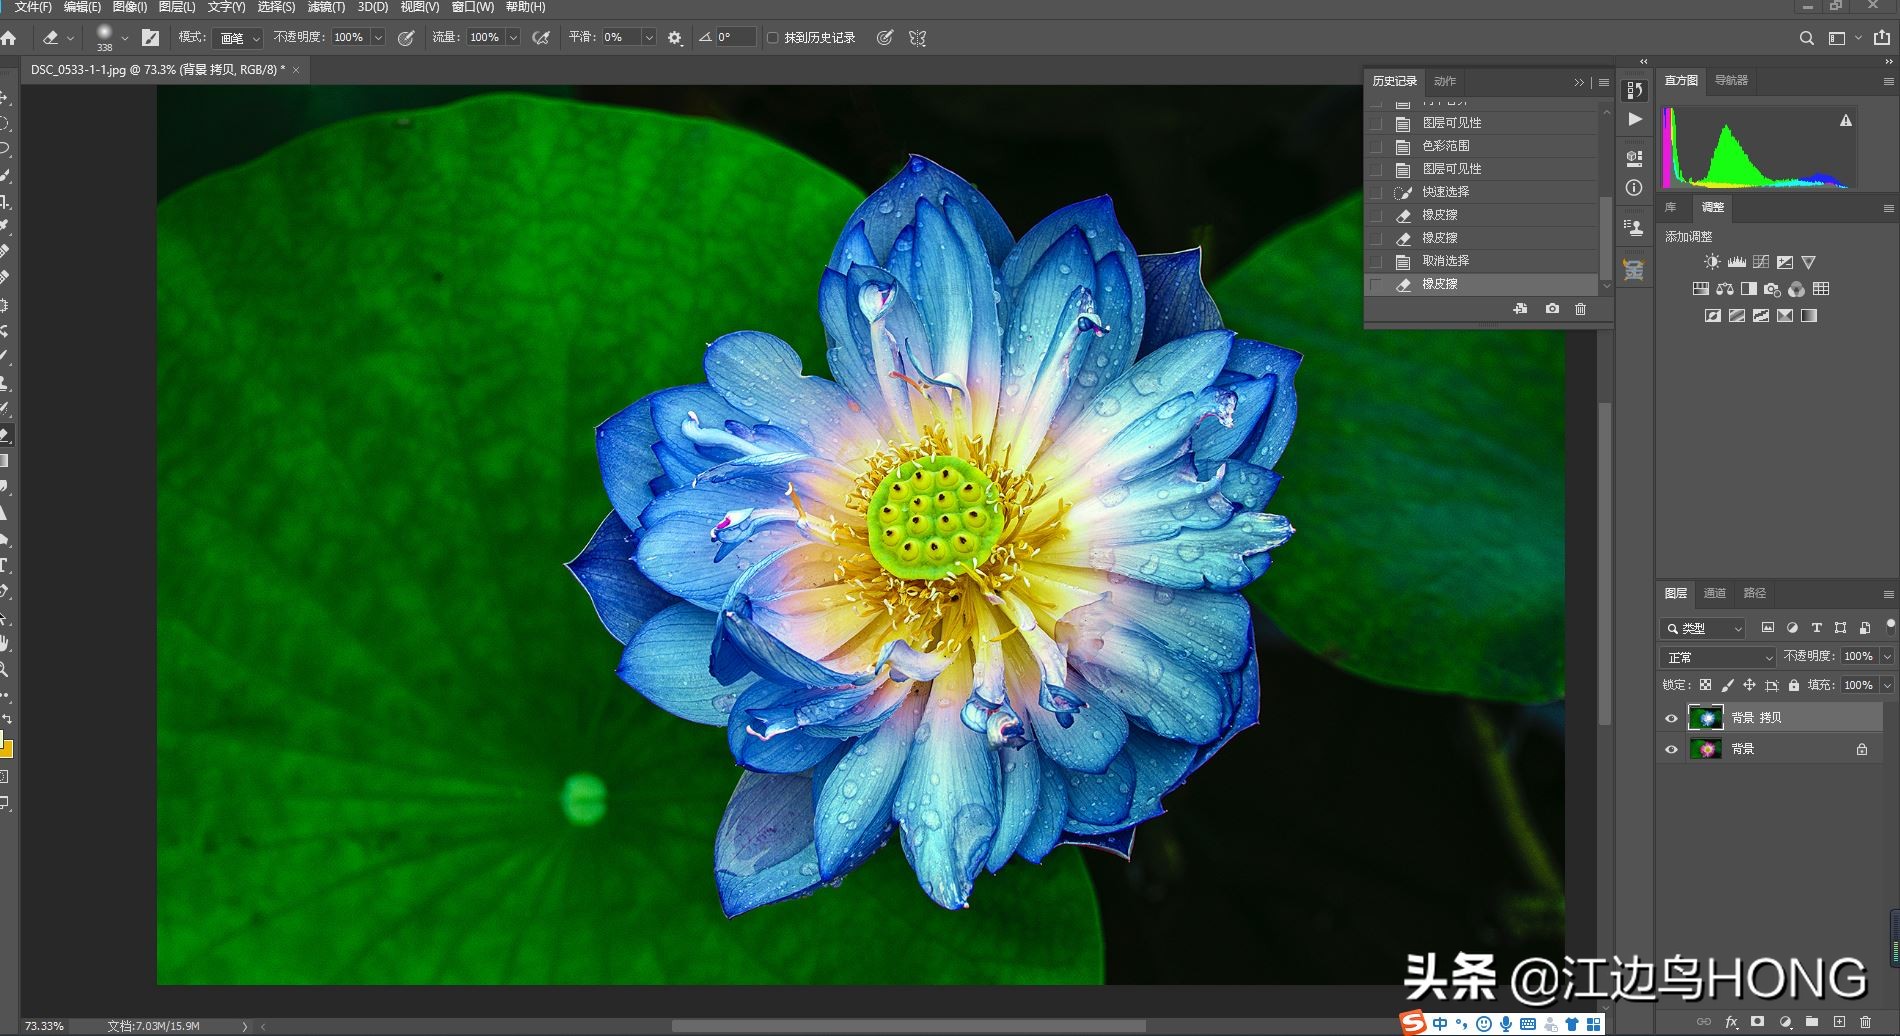1900x1036 pixels.
Task: Add a Brightness/Contrast adjustment layer
Action: click(x=1712, y=262)
